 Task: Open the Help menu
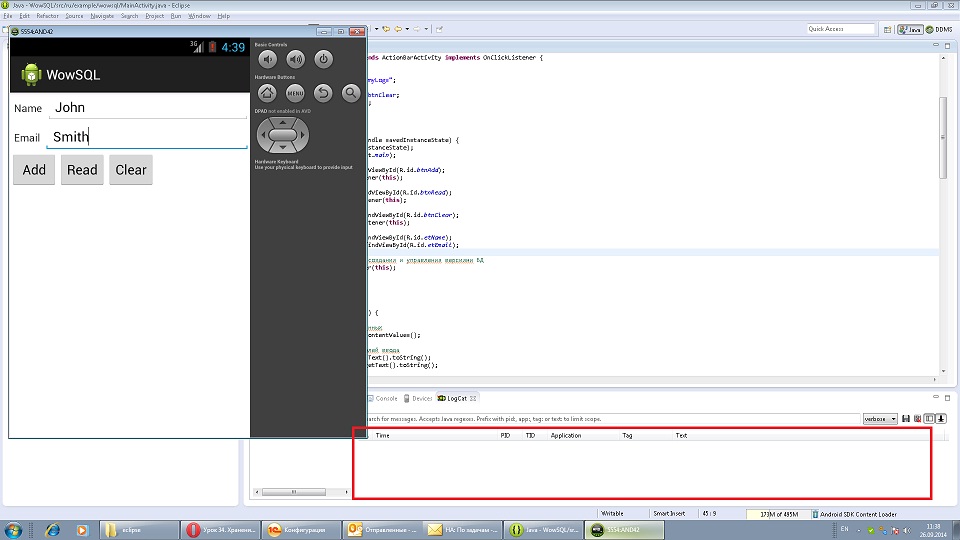(x=223, y=16)
